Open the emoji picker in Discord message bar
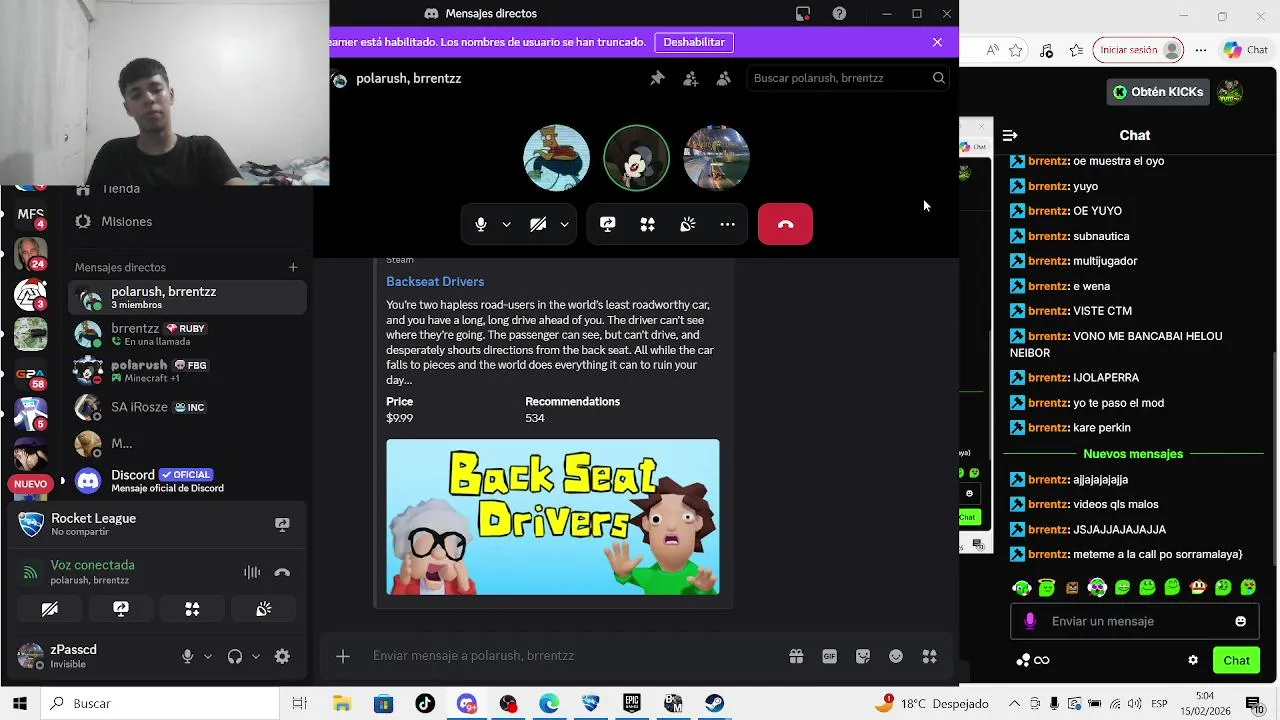Viewport: 1280px width, 720px height. [x=896, y=656]
